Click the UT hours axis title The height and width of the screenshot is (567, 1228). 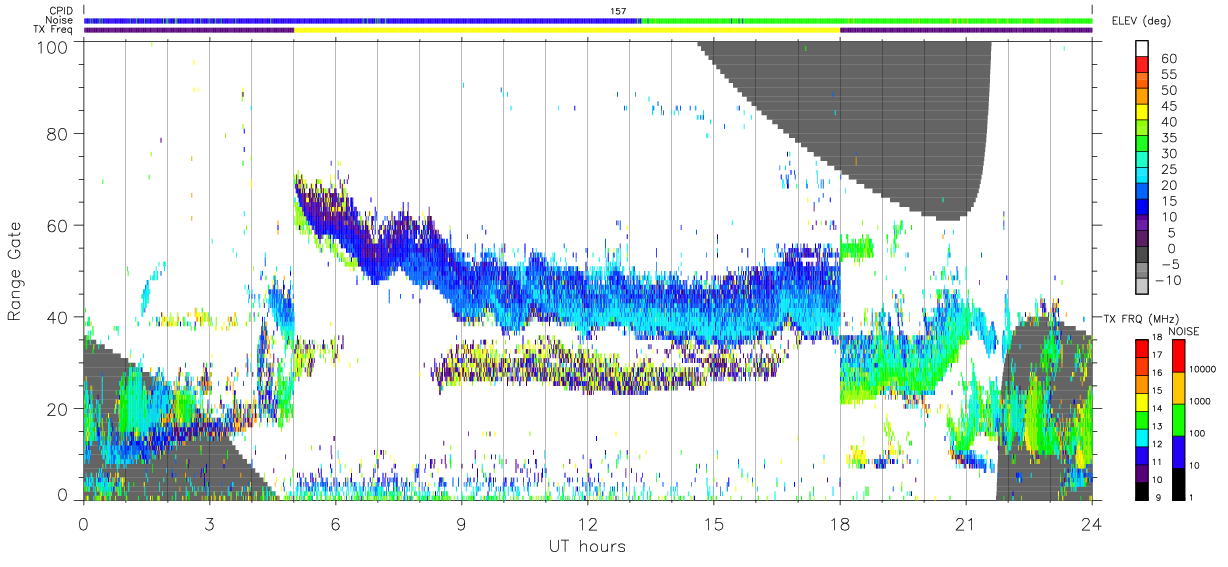[587, 547]
